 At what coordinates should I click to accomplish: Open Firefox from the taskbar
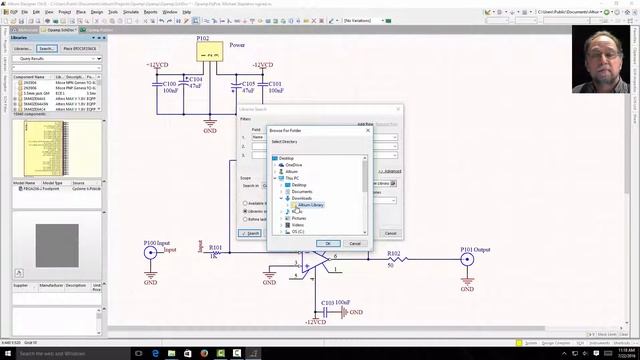(204, 353)
